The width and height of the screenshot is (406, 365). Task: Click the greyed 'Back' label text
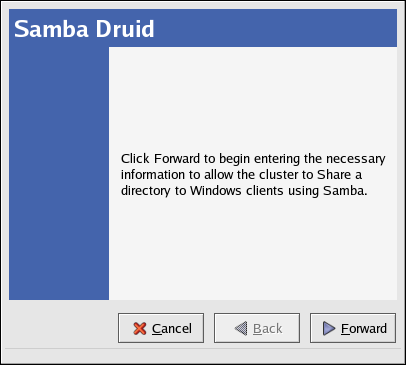point(267,329)
